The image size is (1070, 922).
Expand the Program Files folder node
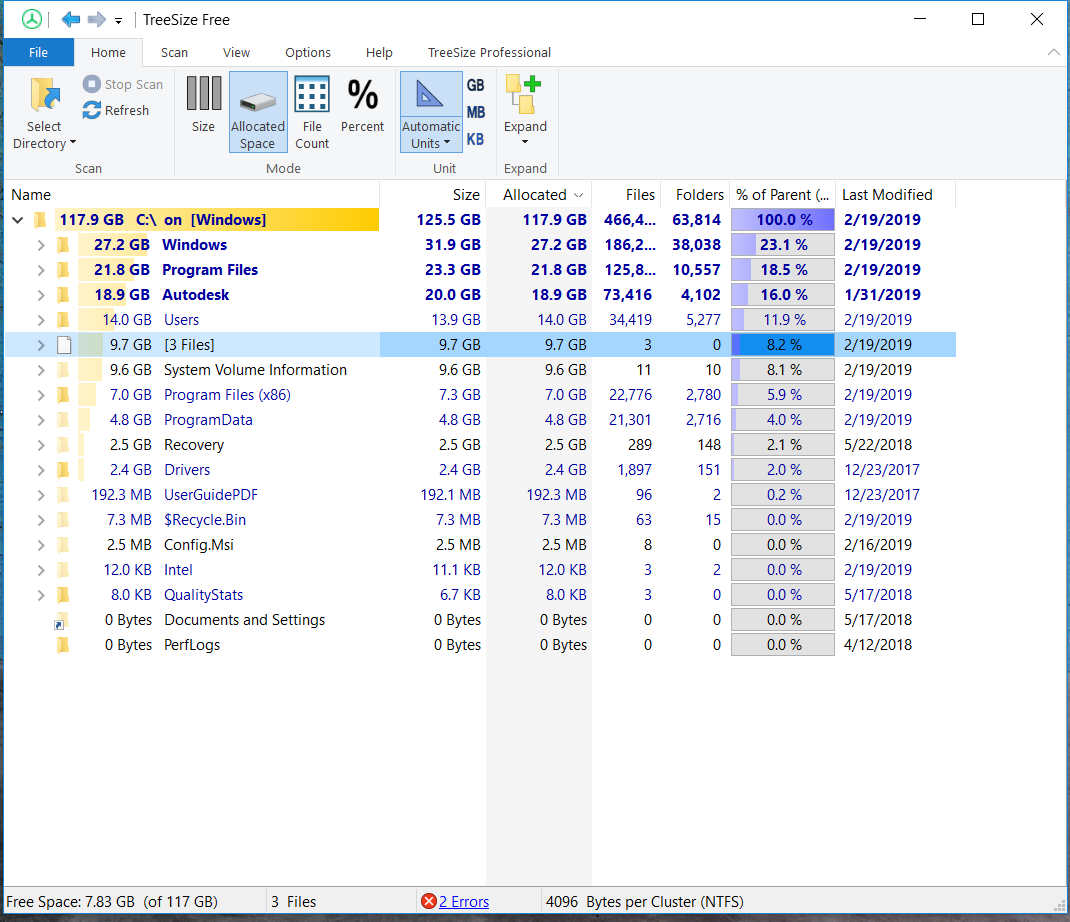pyautogui.click(x=41, y=270)
